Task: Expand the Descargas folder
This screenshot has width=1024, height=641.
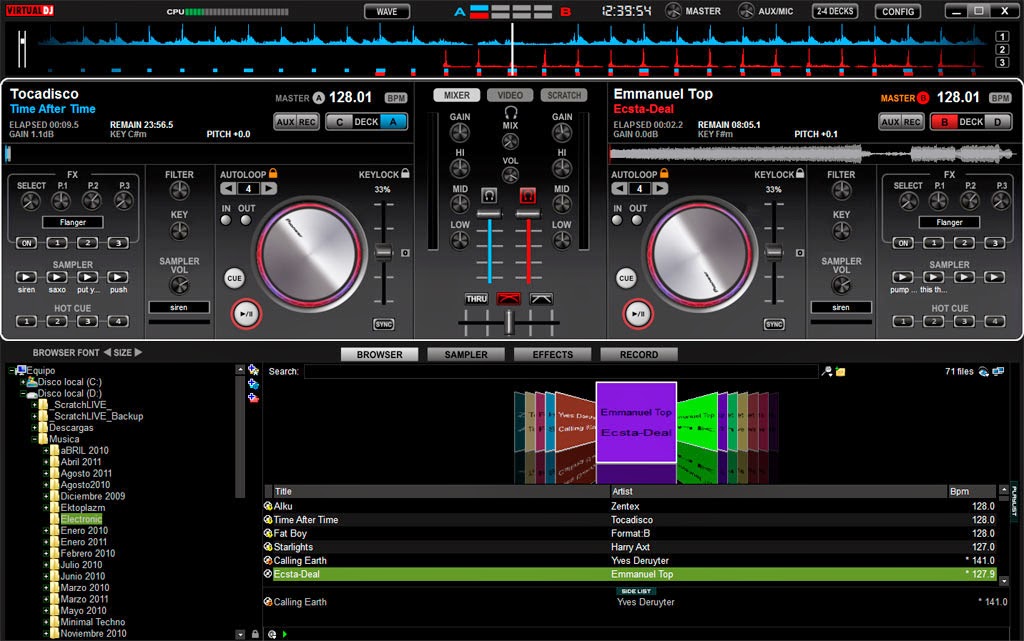Action: coord(35,428)
